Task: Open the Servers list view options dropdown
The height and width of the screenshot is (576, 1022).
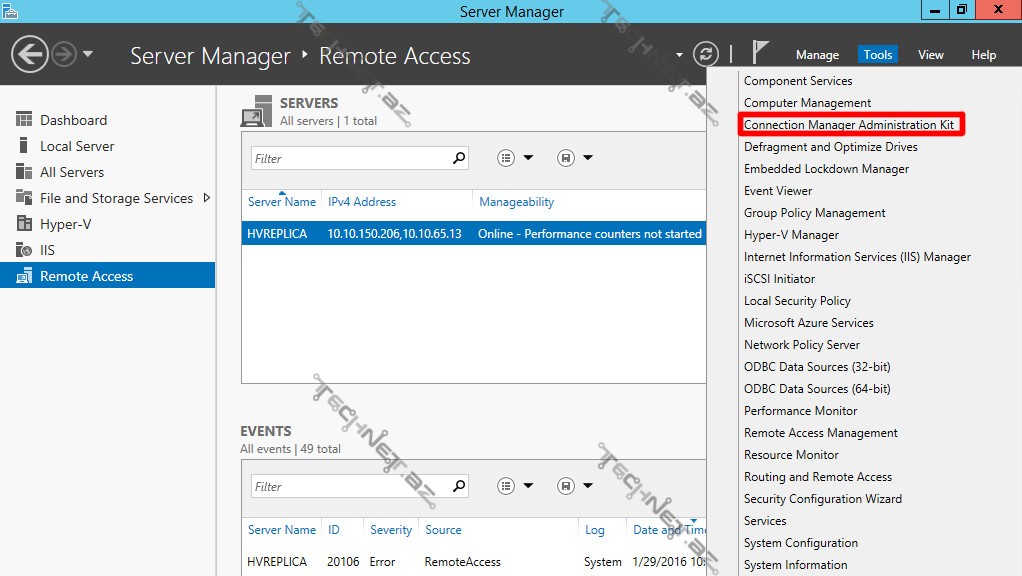Action: (515, 158)
